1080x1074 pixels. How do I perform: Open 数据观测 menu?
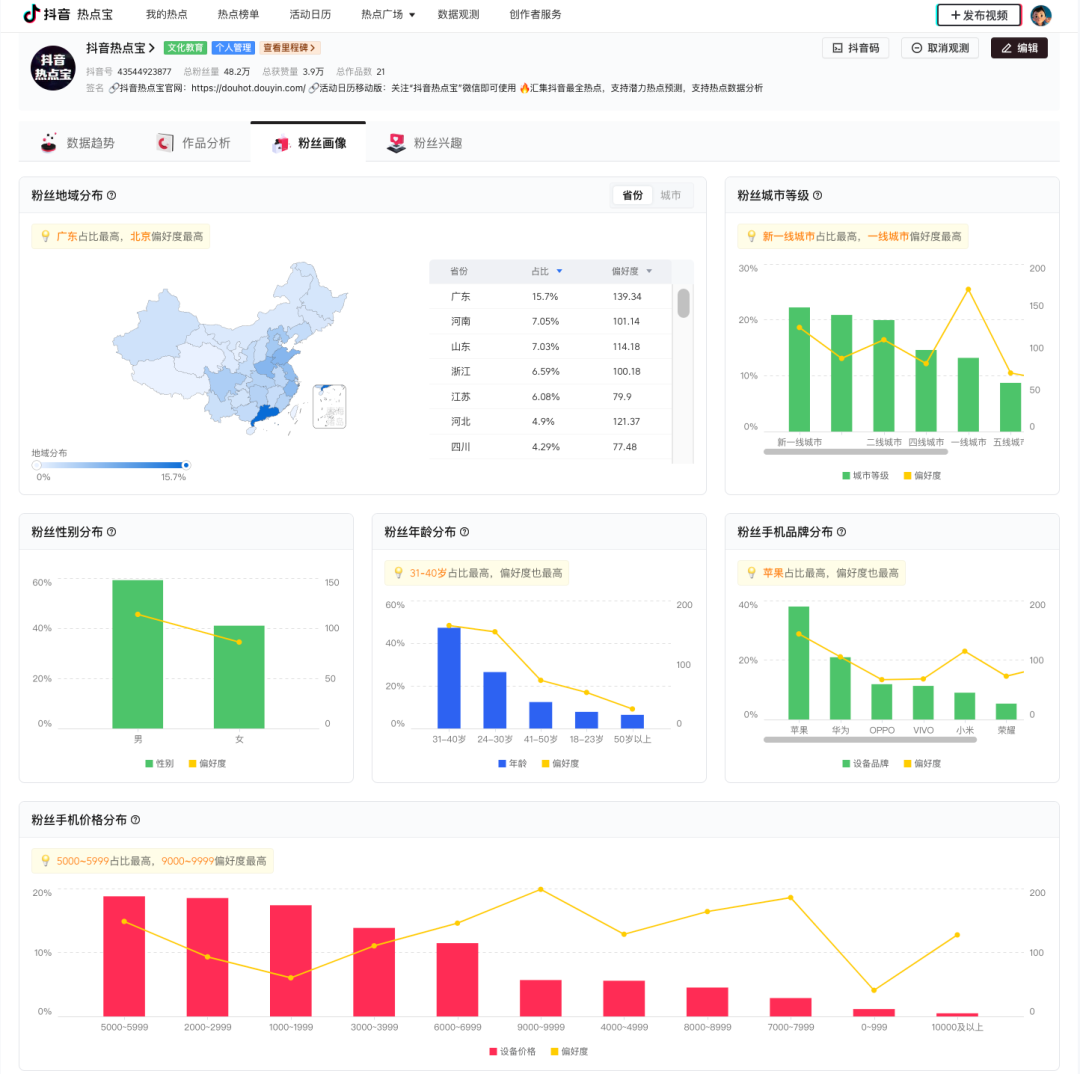[x=458, y=14]
